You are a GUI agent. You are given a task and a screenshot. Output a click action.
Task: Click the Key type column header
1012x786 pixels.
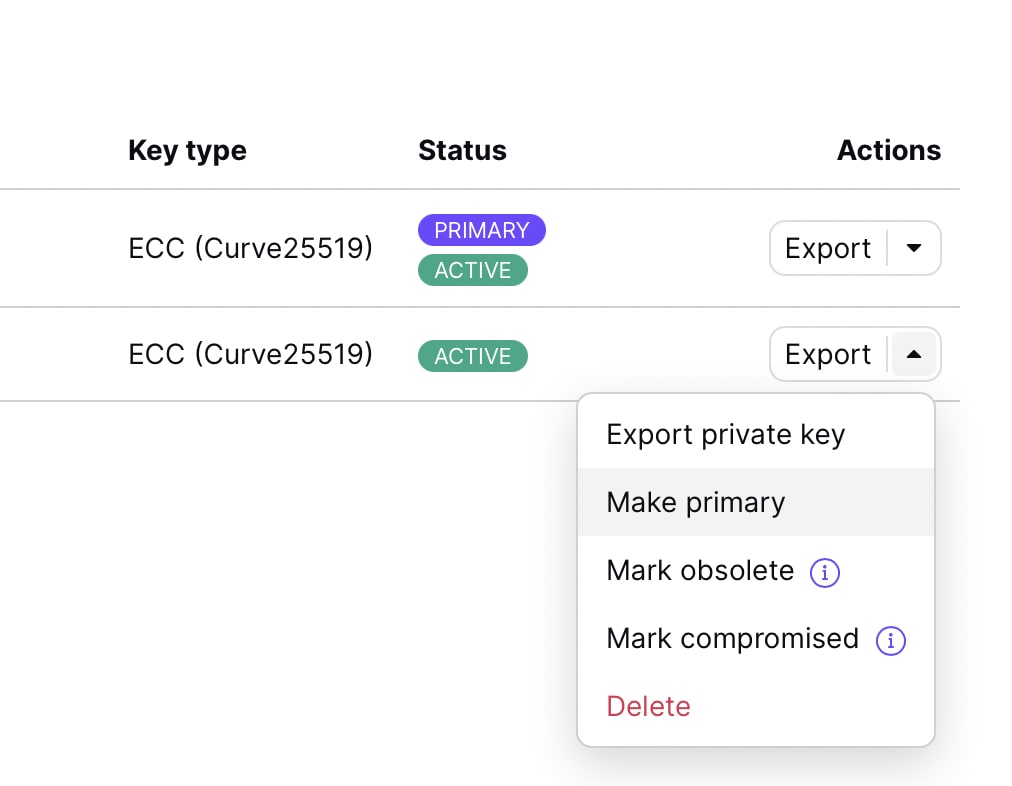tap(187, 151)
